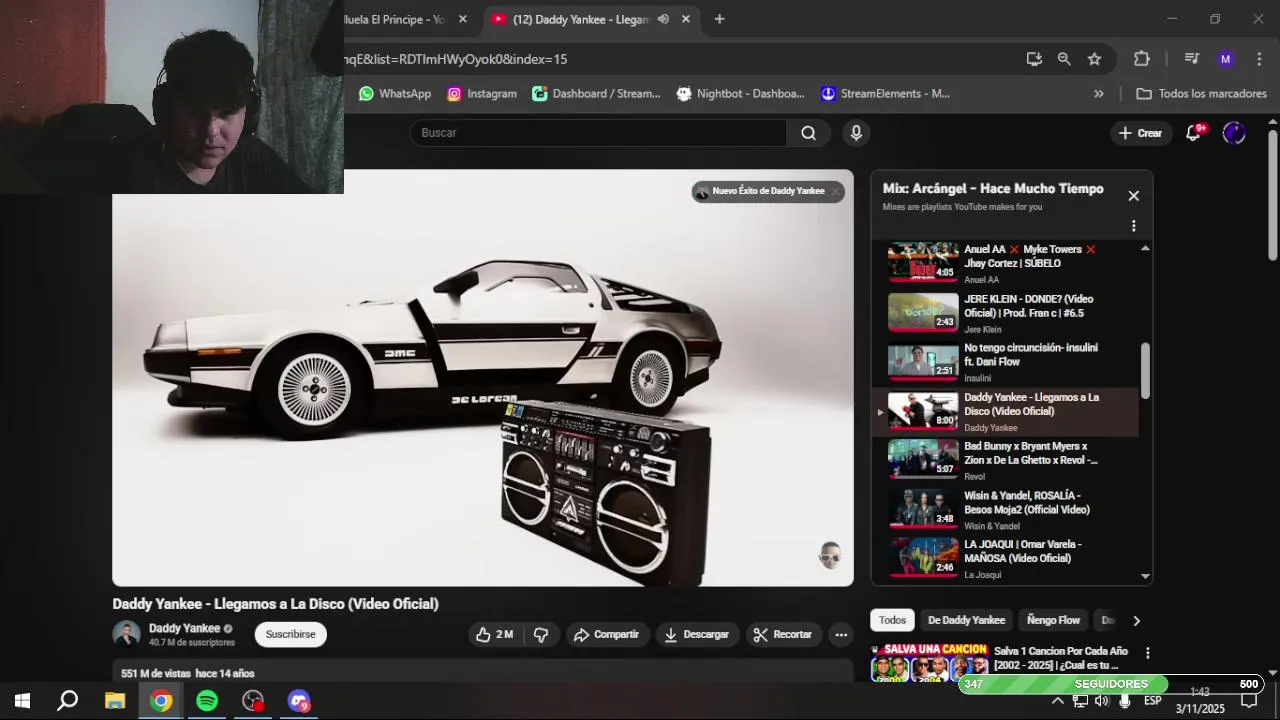1280x720 pixels.
Task: Open Windows taskbar search
Action: pos(68,701)
